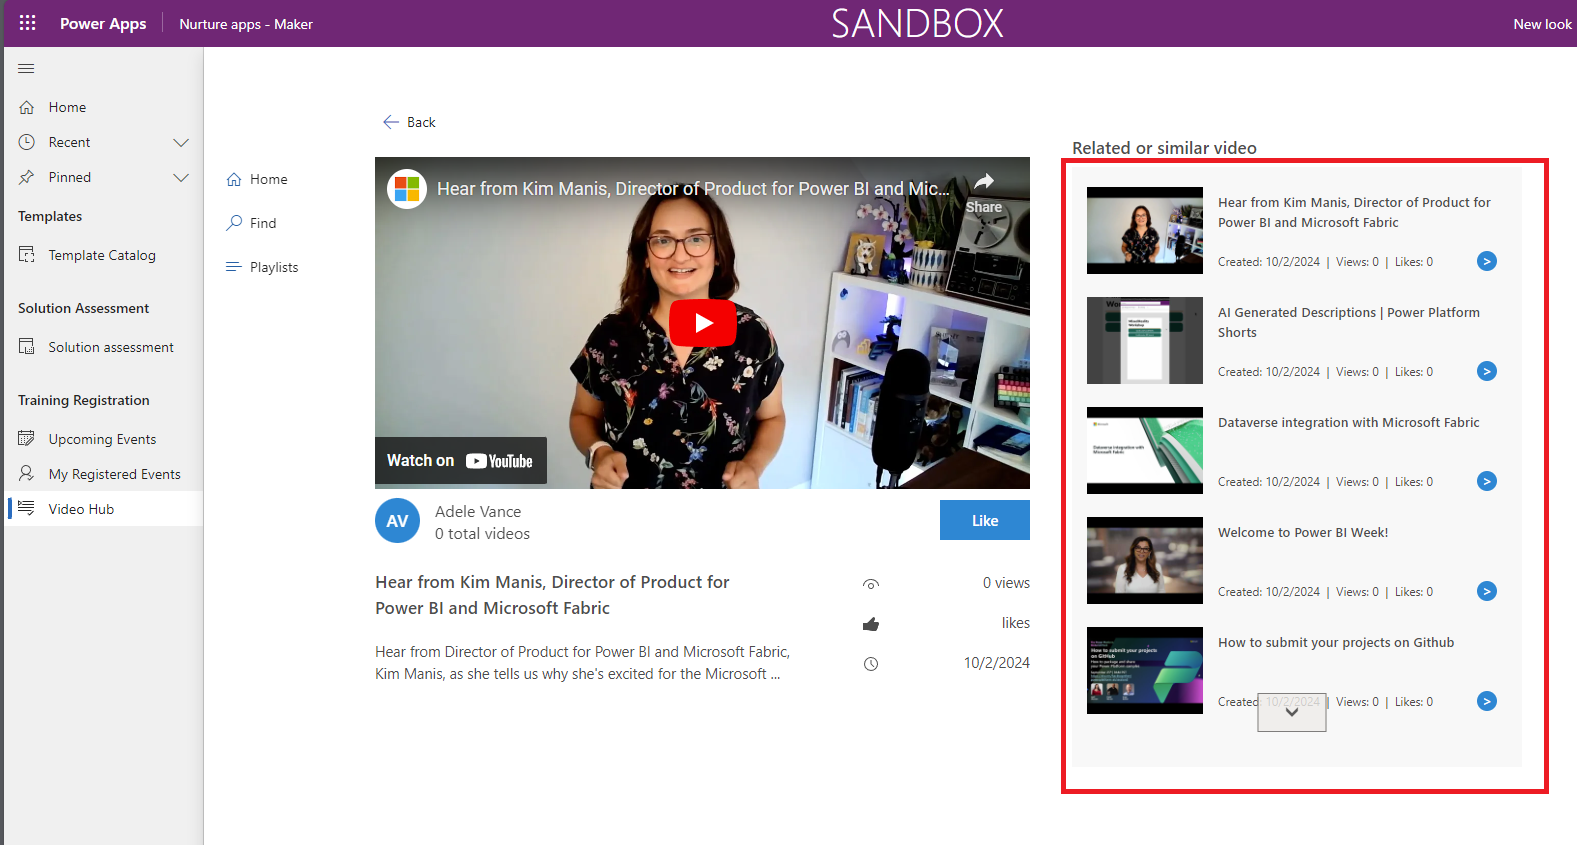This screenshot has height=845, width=1577.
Task: Click 'Dataverse integration with Microsoft Fabric' title
Action: [x=1349, y=423]
